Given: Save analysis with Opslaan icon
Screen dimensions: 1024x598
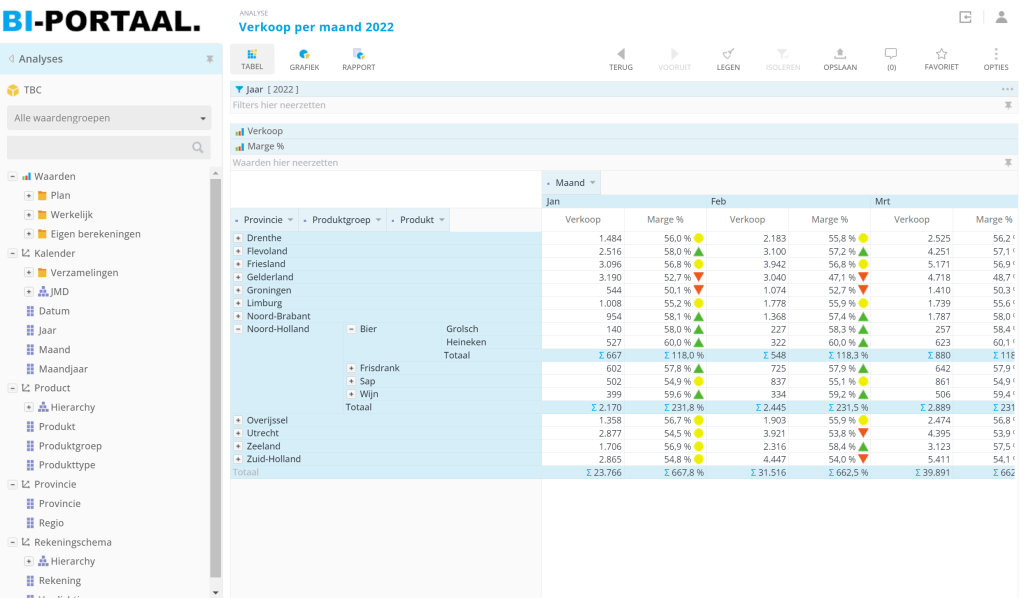Looking at the screenshot, I should [840, 59].
